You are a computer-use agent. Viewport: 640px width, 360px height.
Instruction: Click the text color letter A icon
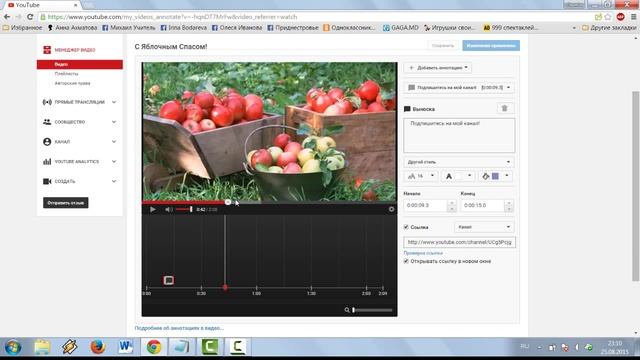[449, 176]
